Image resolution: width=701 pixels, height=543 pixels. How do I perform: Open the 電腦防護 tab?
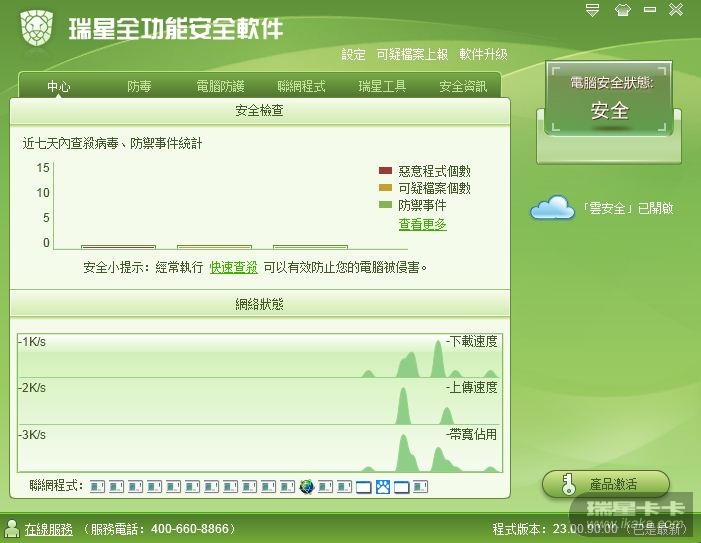(x=220, y=86)
